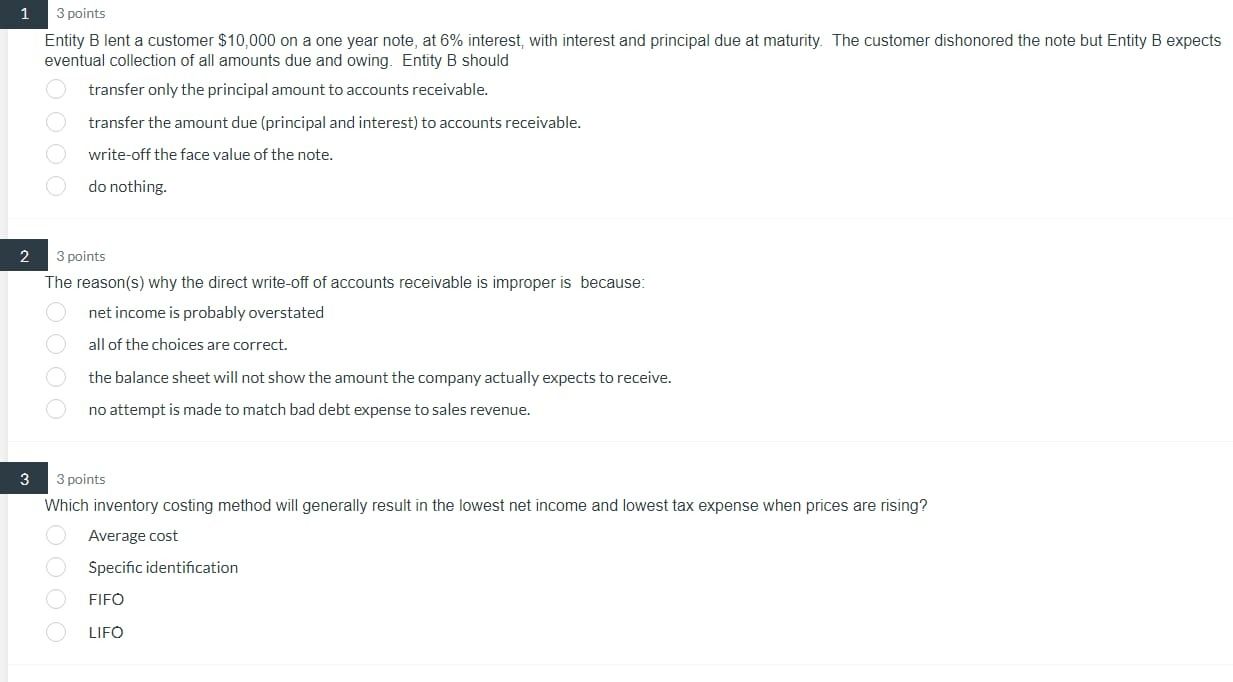Image resolution: width=1233 pixels, height=682 pixels.
Task: Select "net income is probably overstated"
Action: click(x=55, y=312)
